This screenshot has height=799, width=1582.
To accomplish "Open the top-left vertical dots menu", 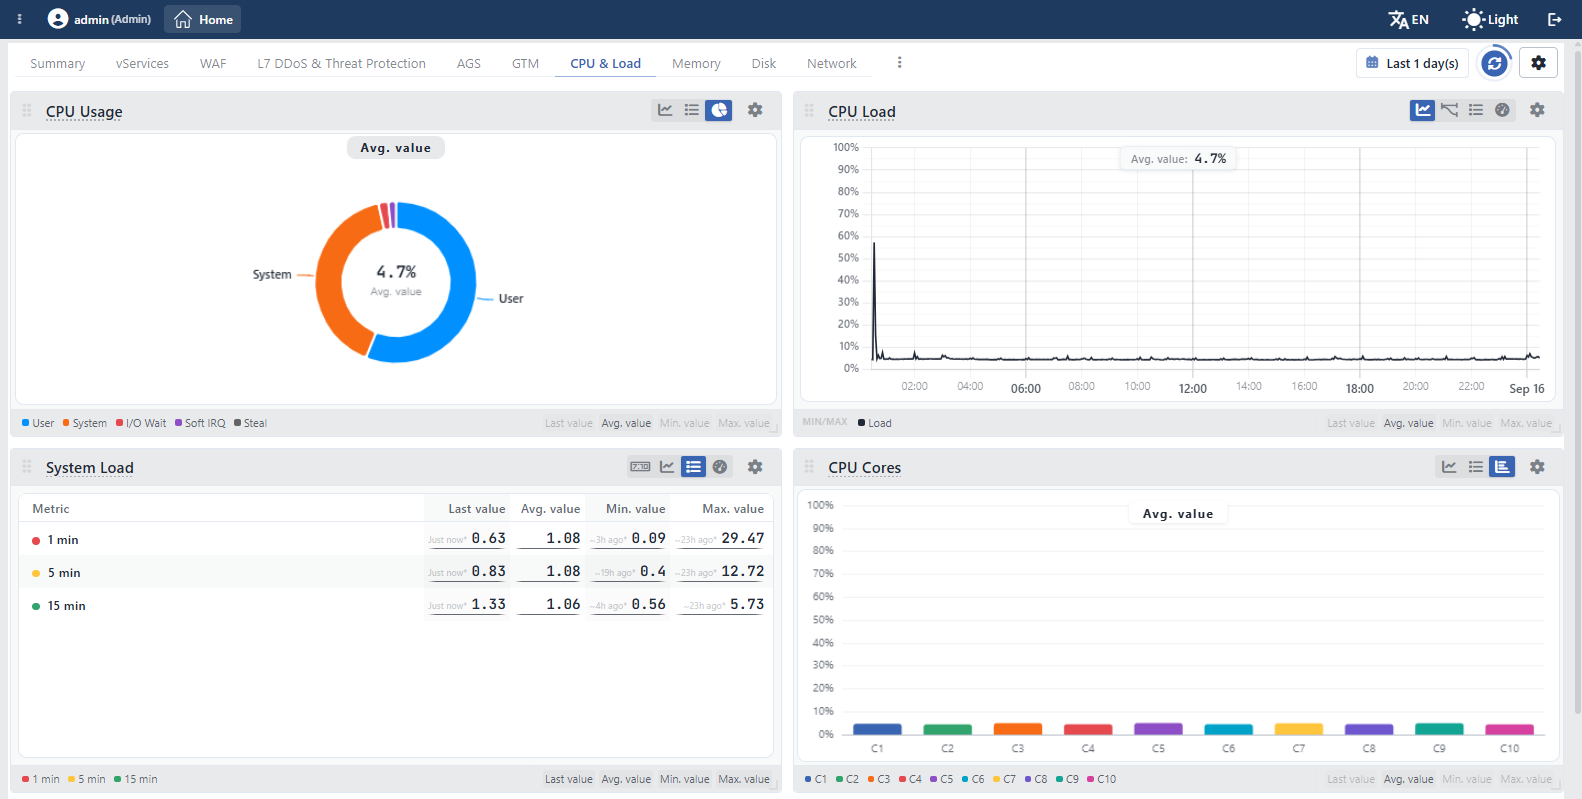I will tap(20, 19).
